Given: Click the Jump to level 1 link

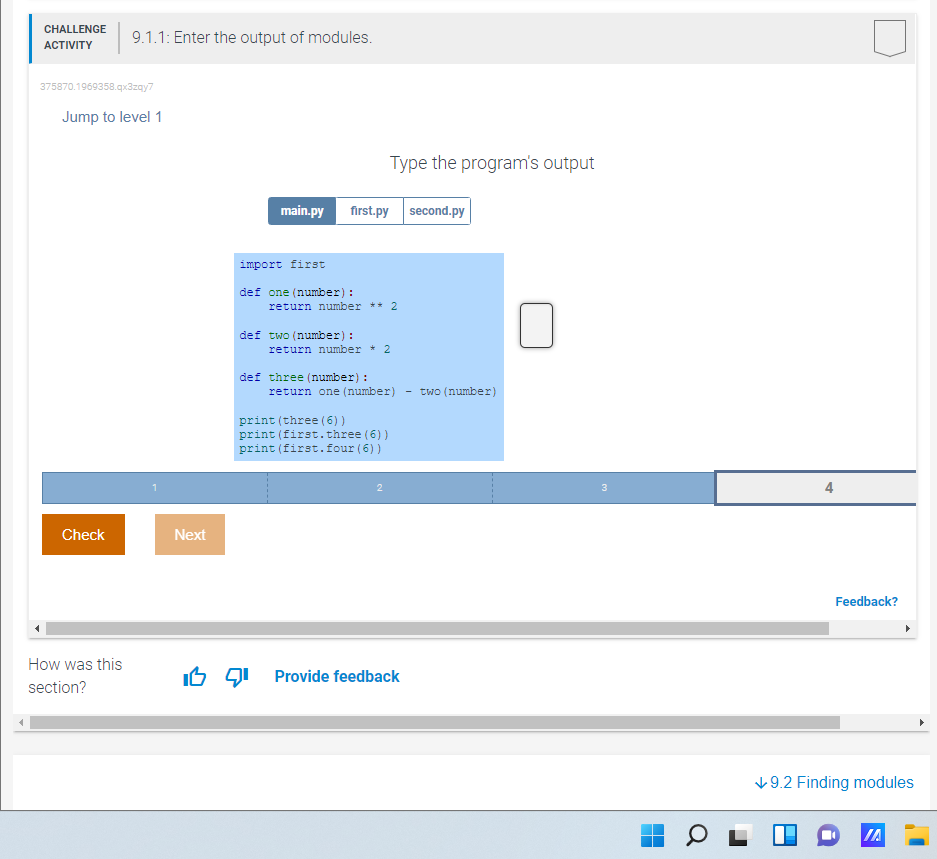Looking at the screenshot, I should [112, 117].
